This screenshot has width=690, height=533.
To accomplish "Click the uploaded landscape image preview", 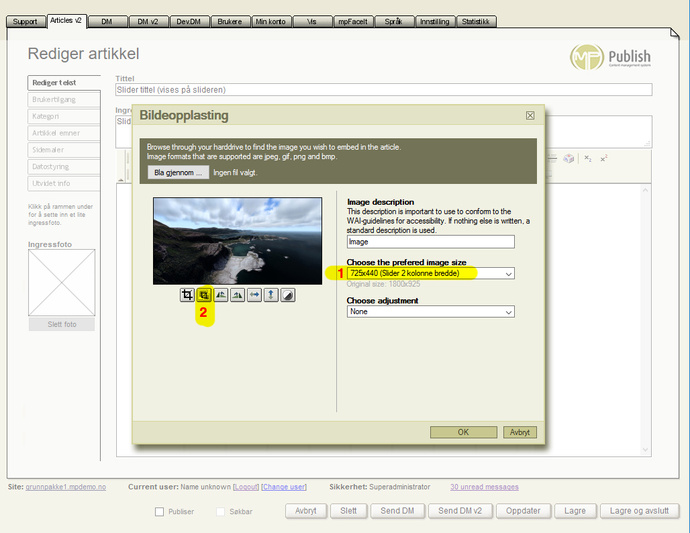I will [237, 240].
